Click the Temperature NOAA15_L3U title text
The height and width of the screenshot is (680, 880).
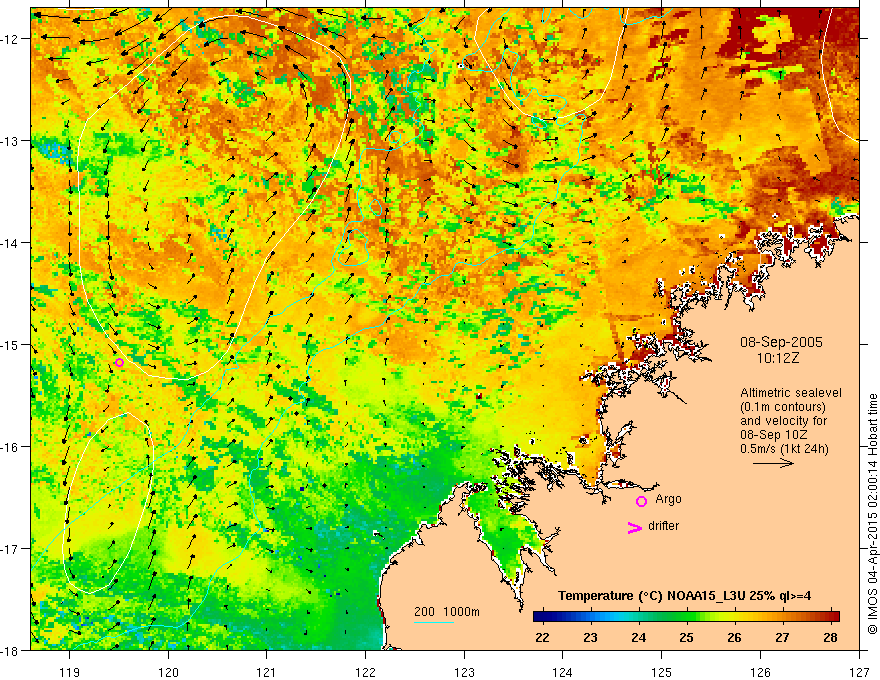click(x=684, y=596)
